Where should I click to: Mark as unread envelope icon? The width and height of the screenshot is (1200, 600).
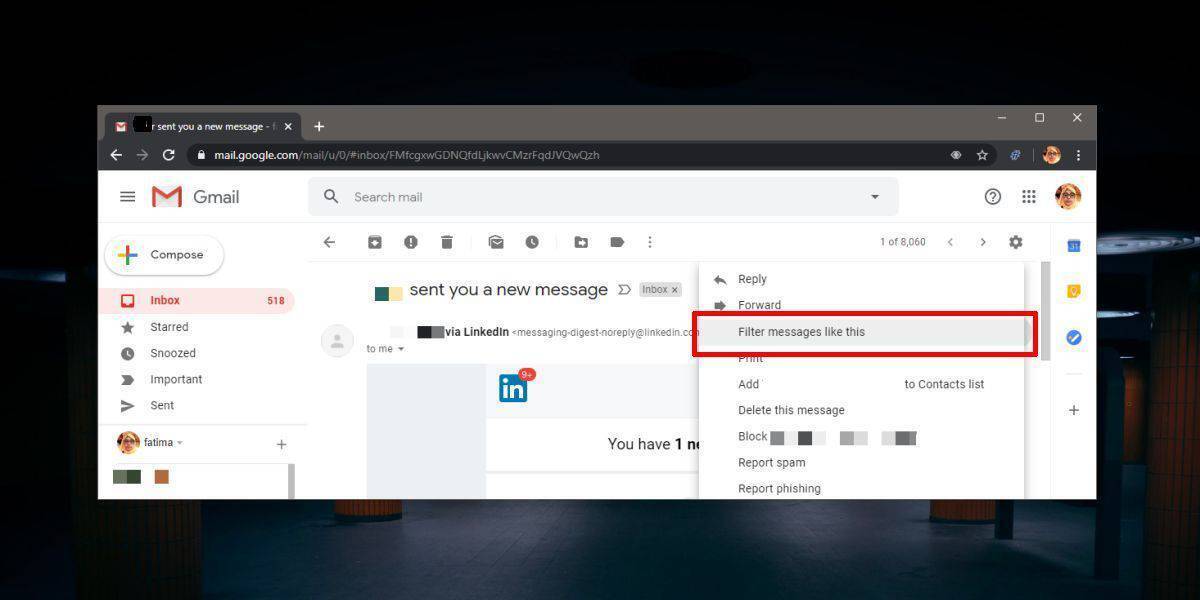click(x=496, y=242)
